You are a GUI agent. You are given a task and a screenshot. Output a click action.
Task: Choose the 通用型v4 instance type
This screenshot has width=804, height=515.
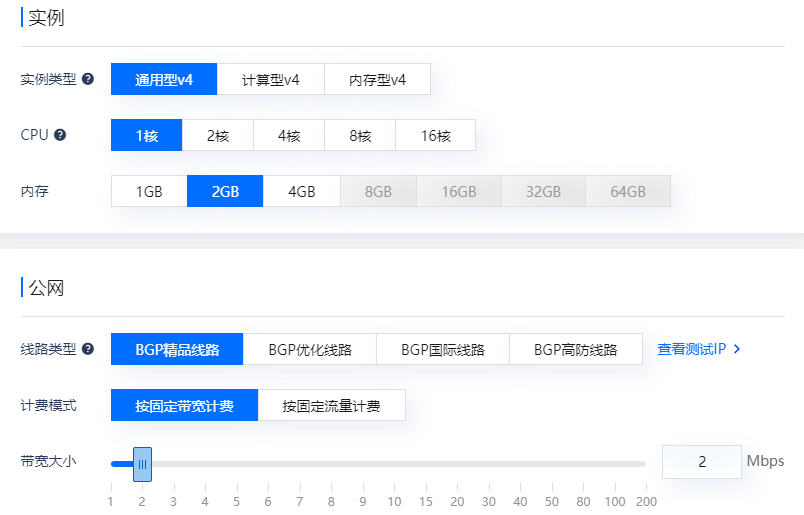coord(164,80)
